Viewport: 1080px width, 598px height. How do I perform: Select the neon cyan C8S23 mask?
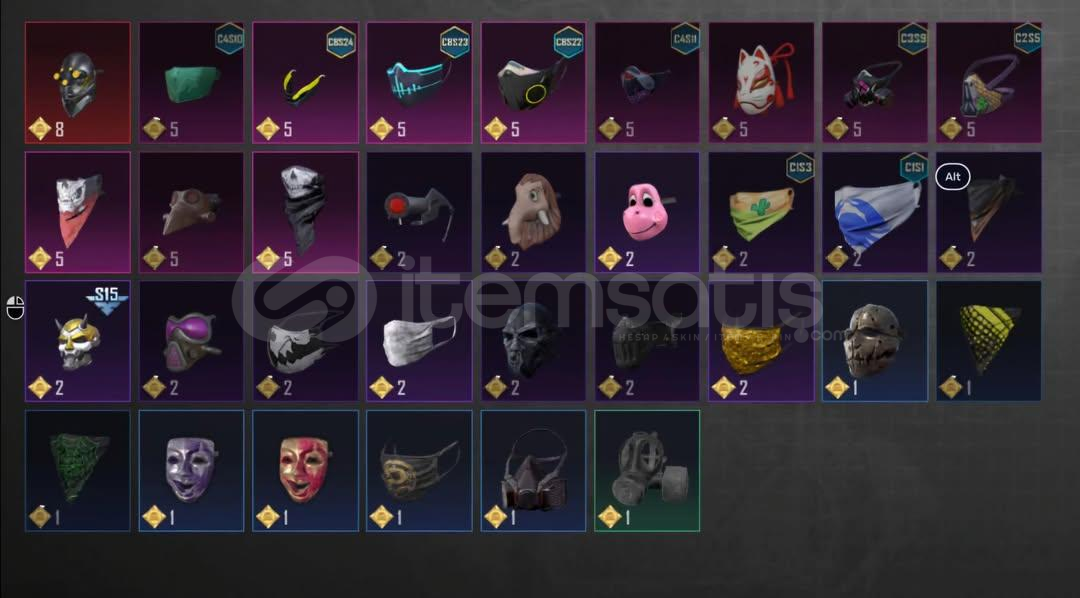419,83
